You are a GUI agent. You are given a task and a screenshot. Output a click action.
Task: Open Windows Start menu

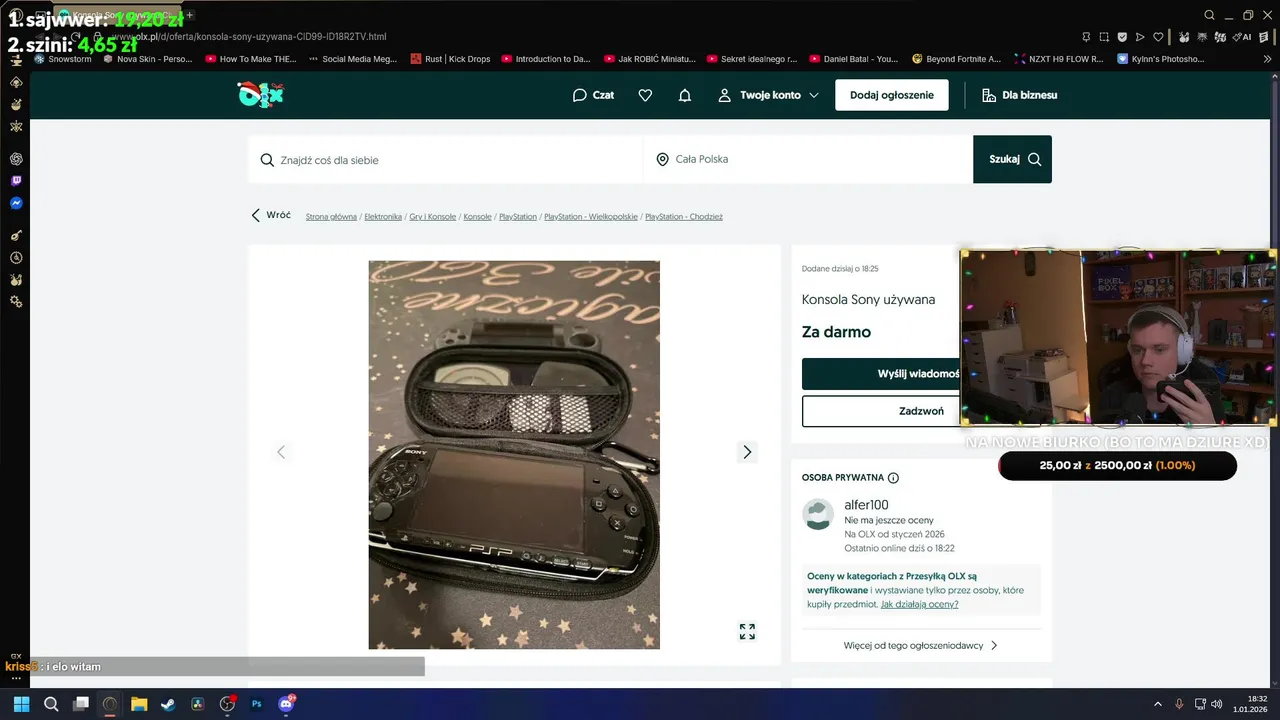[x=21, y=704]
